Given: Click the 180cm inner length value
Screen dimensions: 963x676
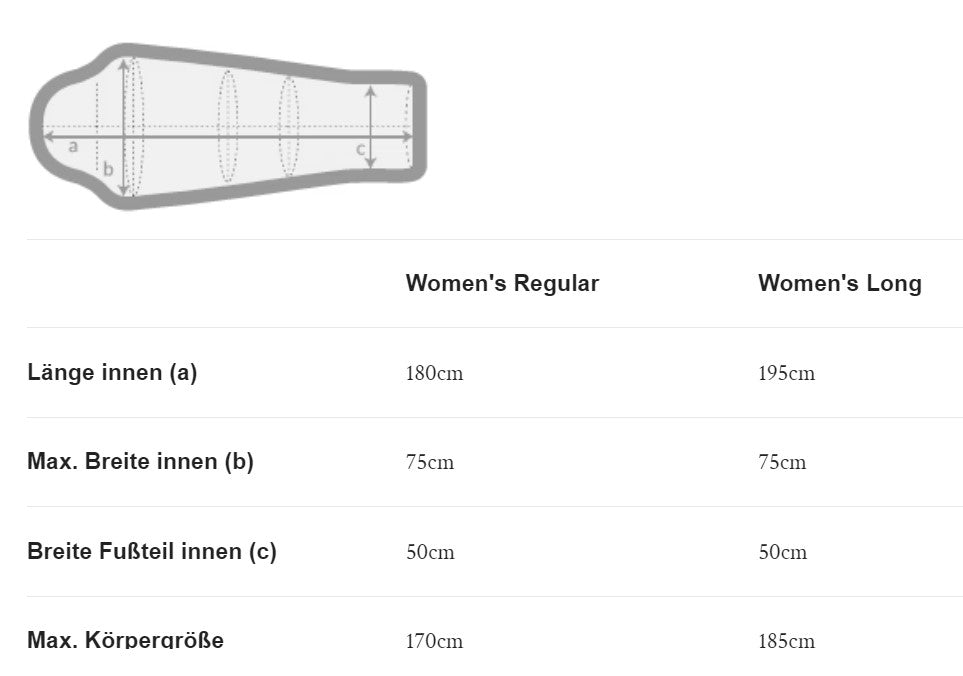Looking at the screenshot, I should point(435,374).
